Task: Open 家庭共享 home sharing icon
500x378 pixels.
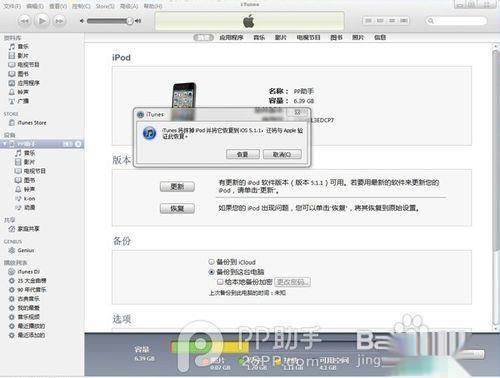Action: click(24, 229)
